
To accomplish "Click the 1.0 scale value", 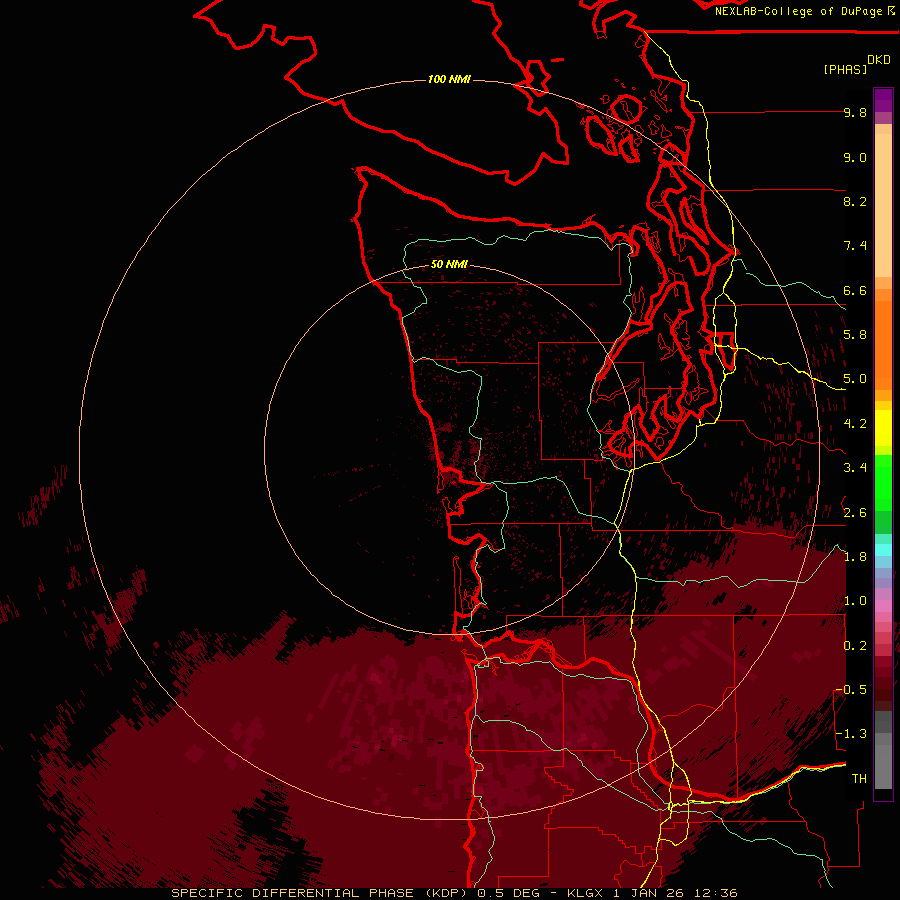I will click(x=855, y=600).
